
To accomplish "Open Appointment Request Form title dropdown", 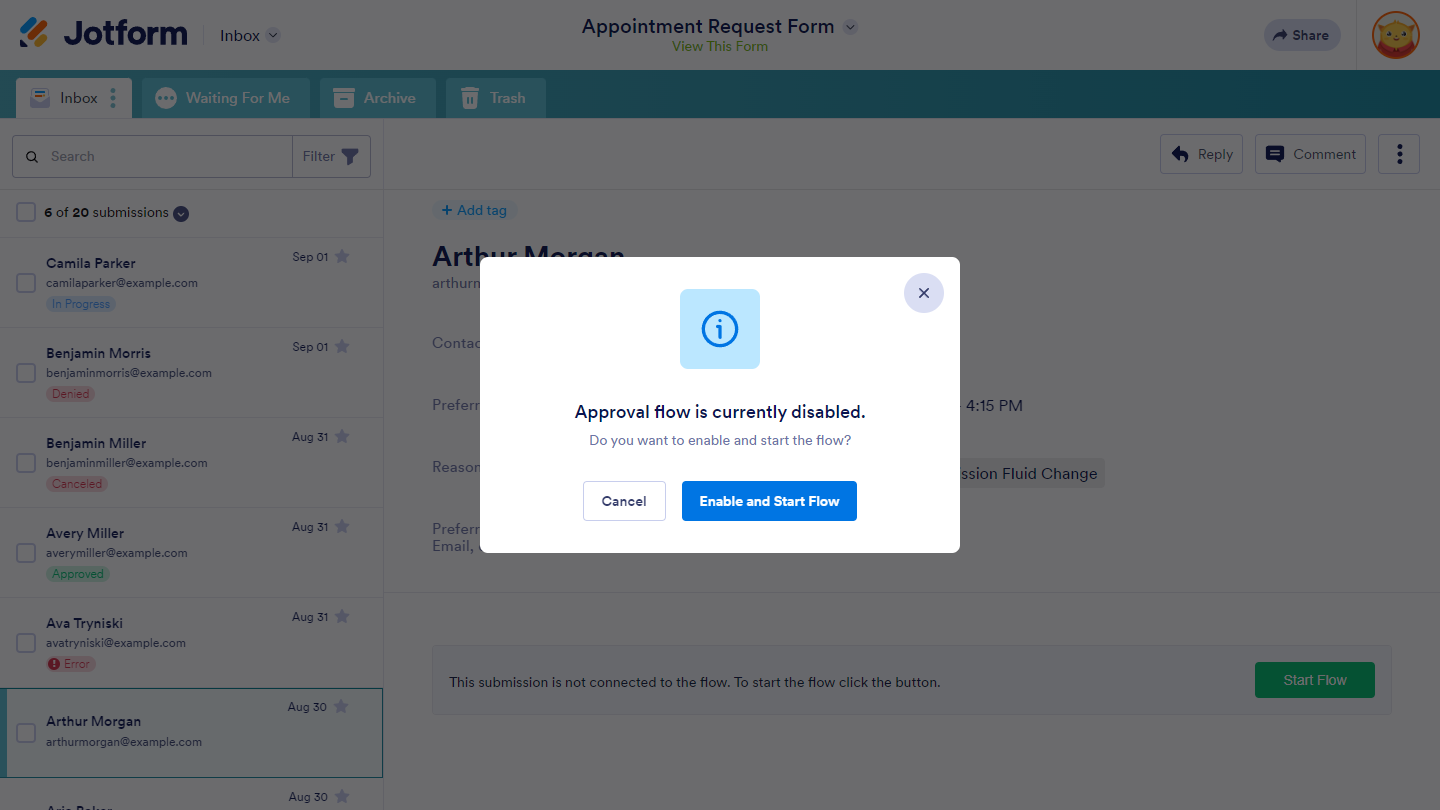I will click(850, 27).
